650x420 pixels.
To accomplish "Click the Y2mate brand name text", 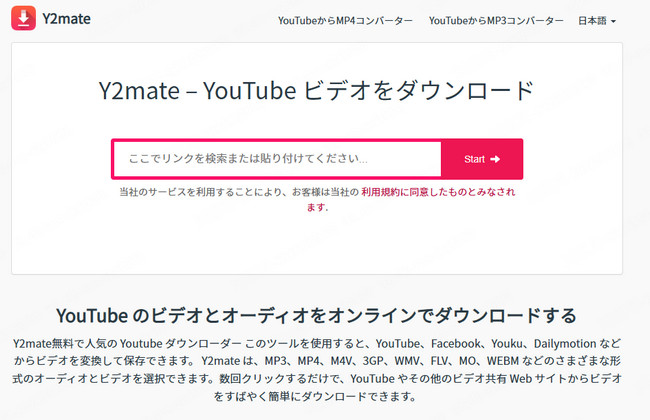I will tap(66, 19).
